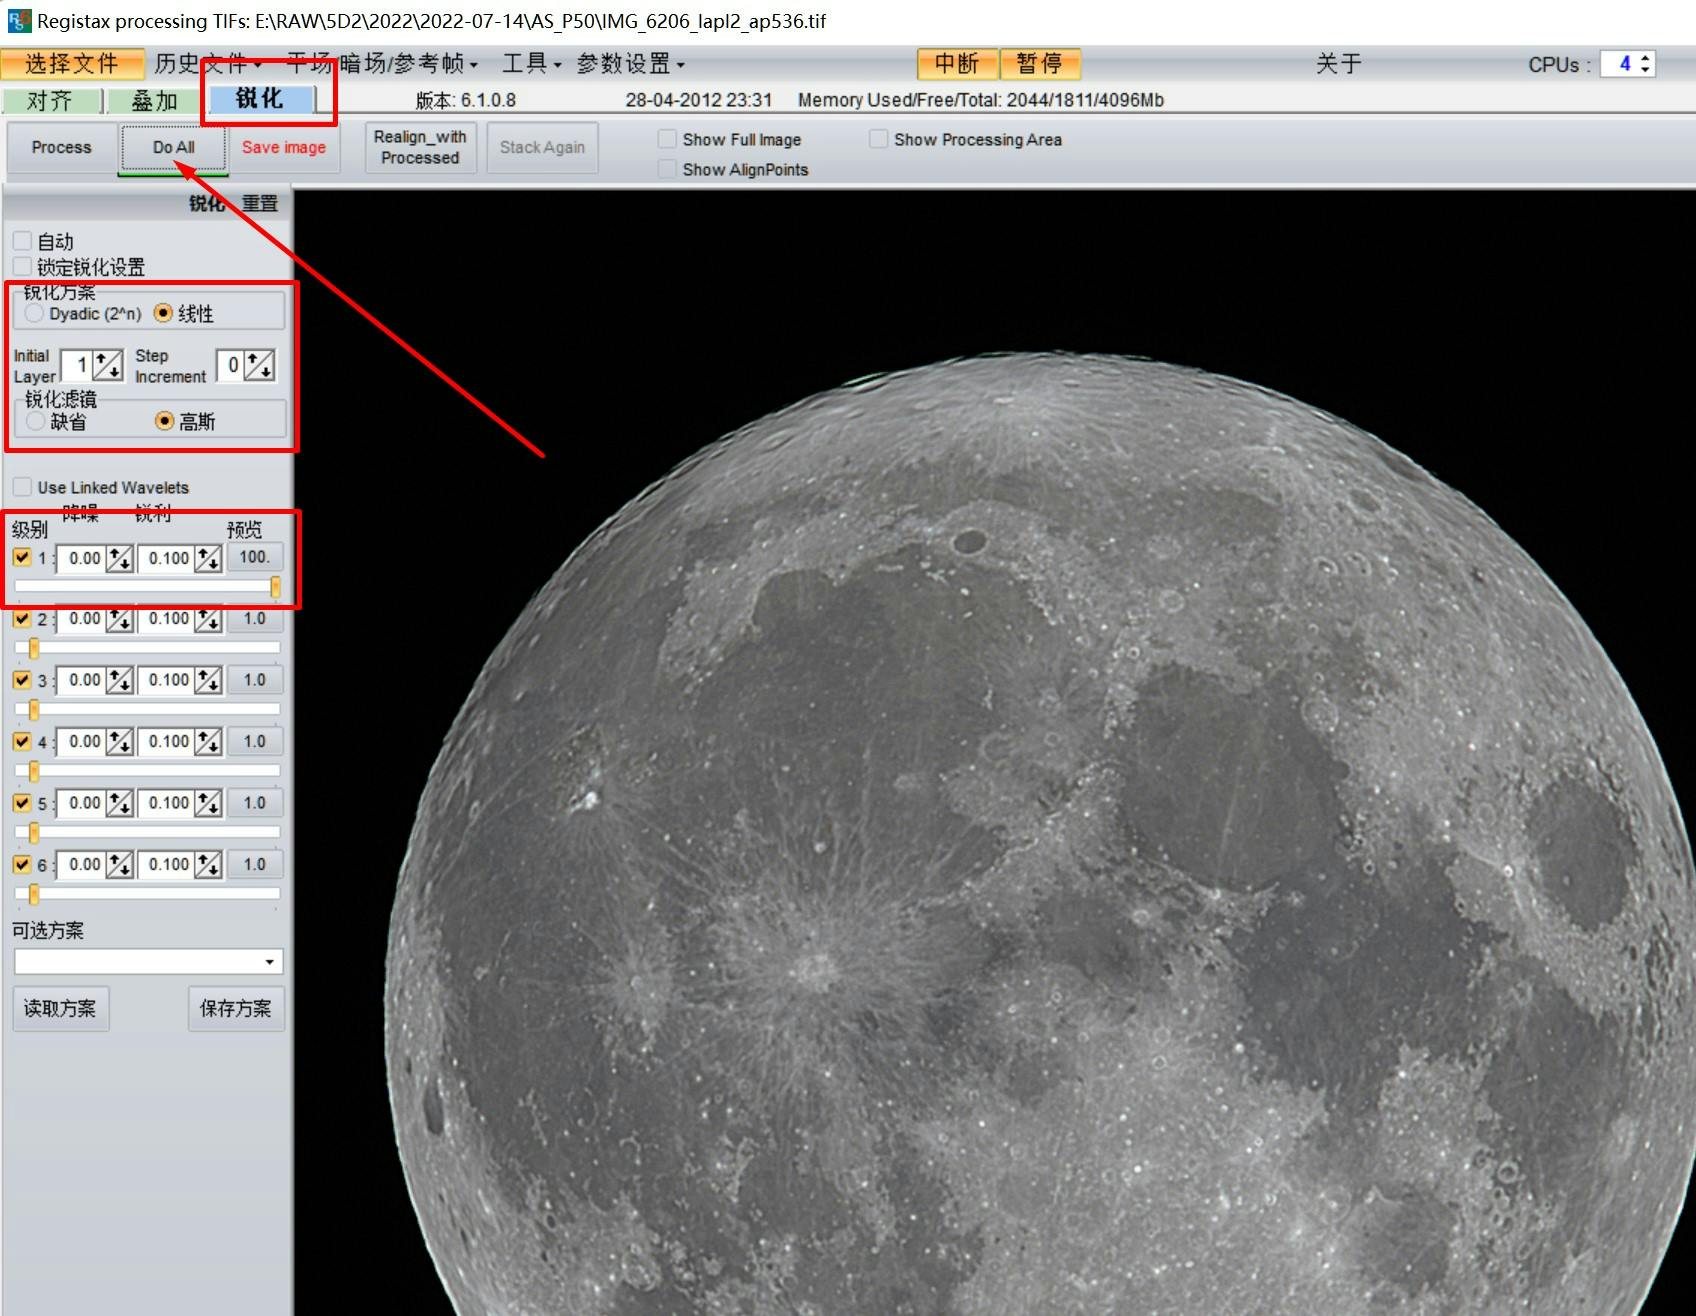Uncheck wavelet layer 4 checkbox
This screenshot has height=1316, width=1696.
22,742
